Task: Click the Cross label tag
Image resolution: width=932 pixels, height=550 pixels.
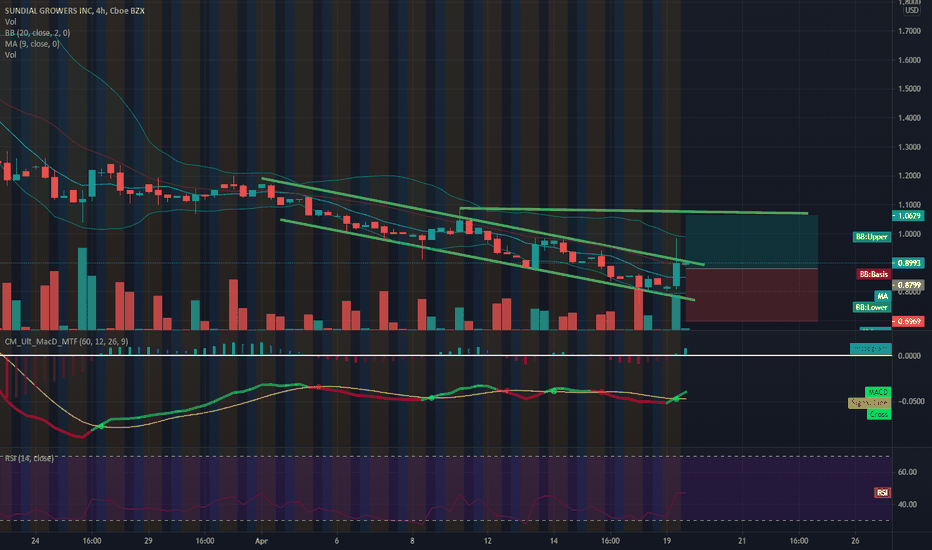Action: 879,414
